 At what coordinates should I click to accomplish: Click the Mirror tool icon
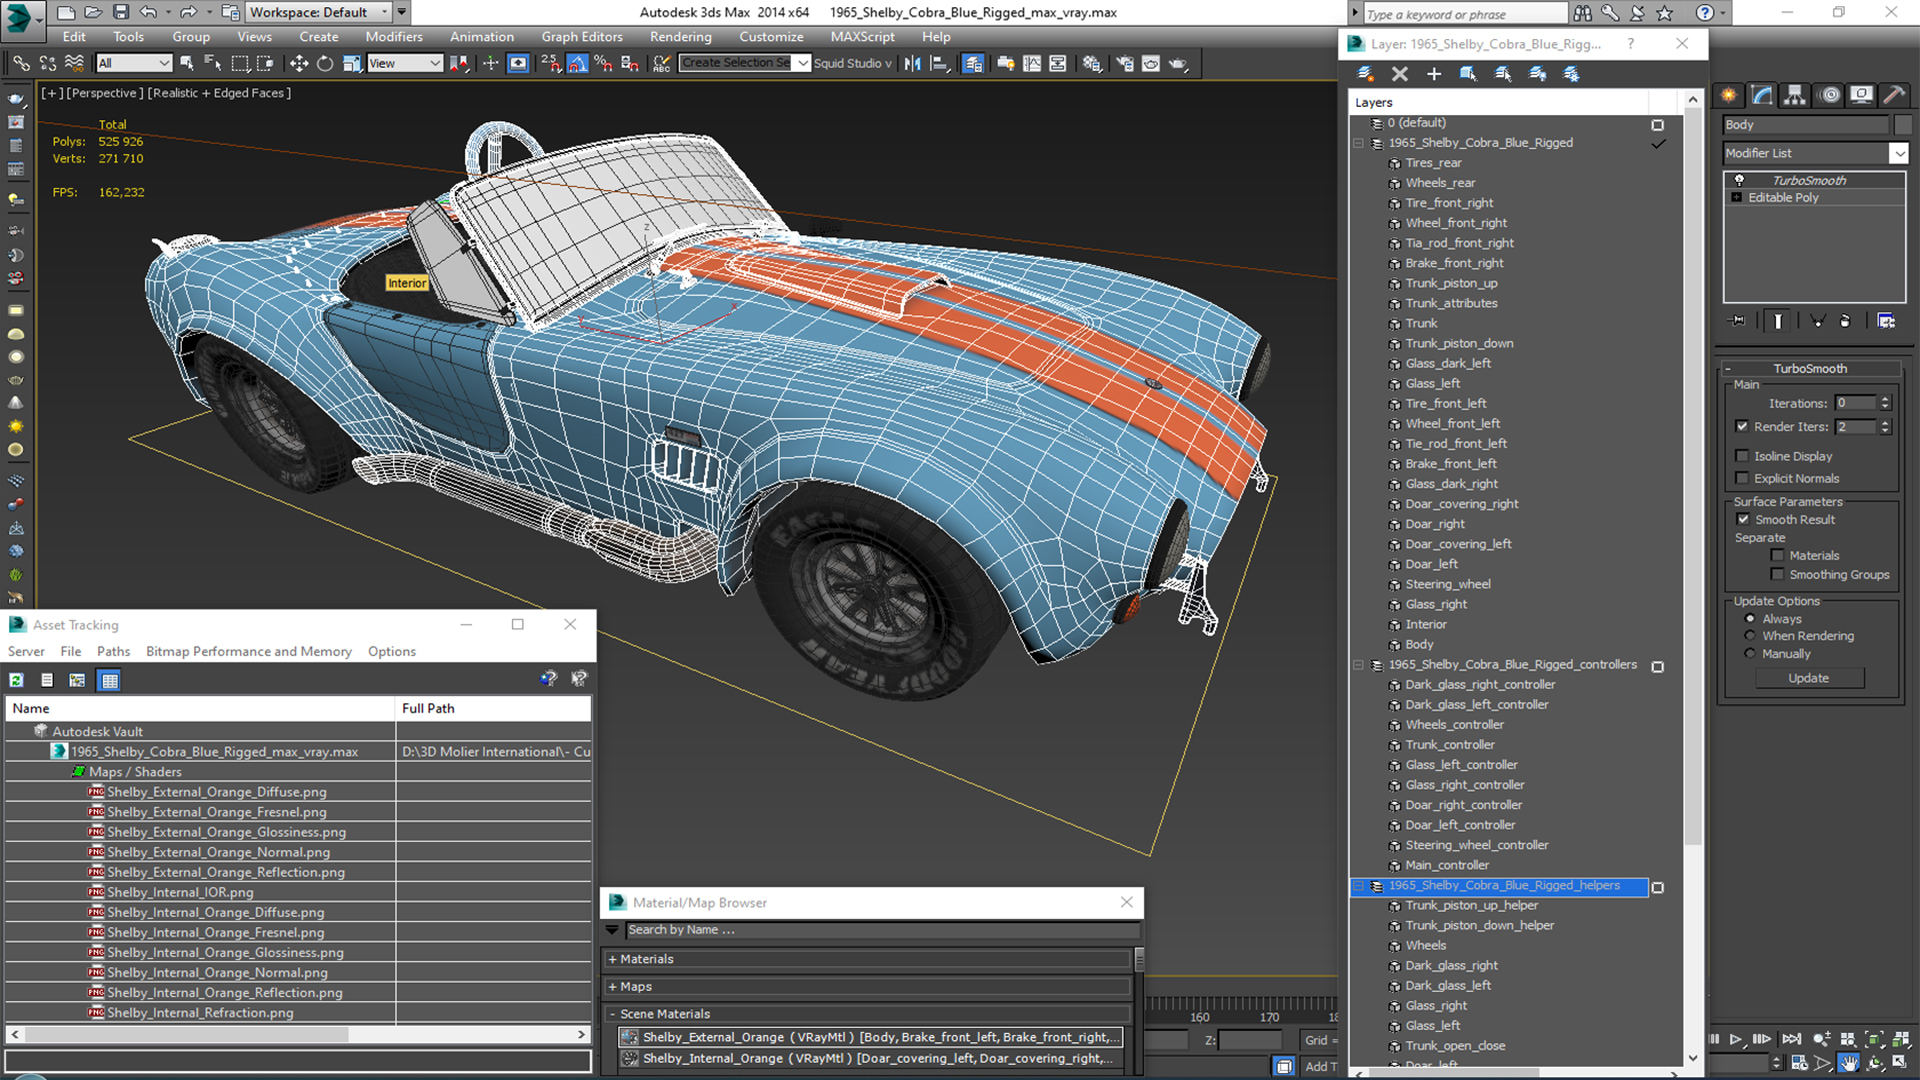click(912, 63)
